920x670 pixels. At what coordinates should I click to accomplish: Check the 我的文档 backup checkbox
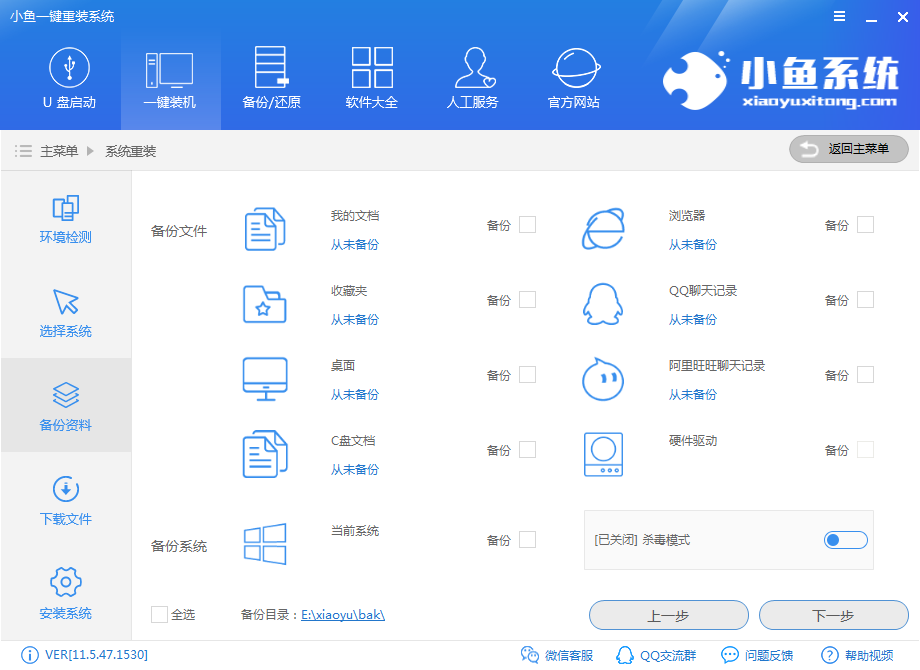click(x=527, y=225)
